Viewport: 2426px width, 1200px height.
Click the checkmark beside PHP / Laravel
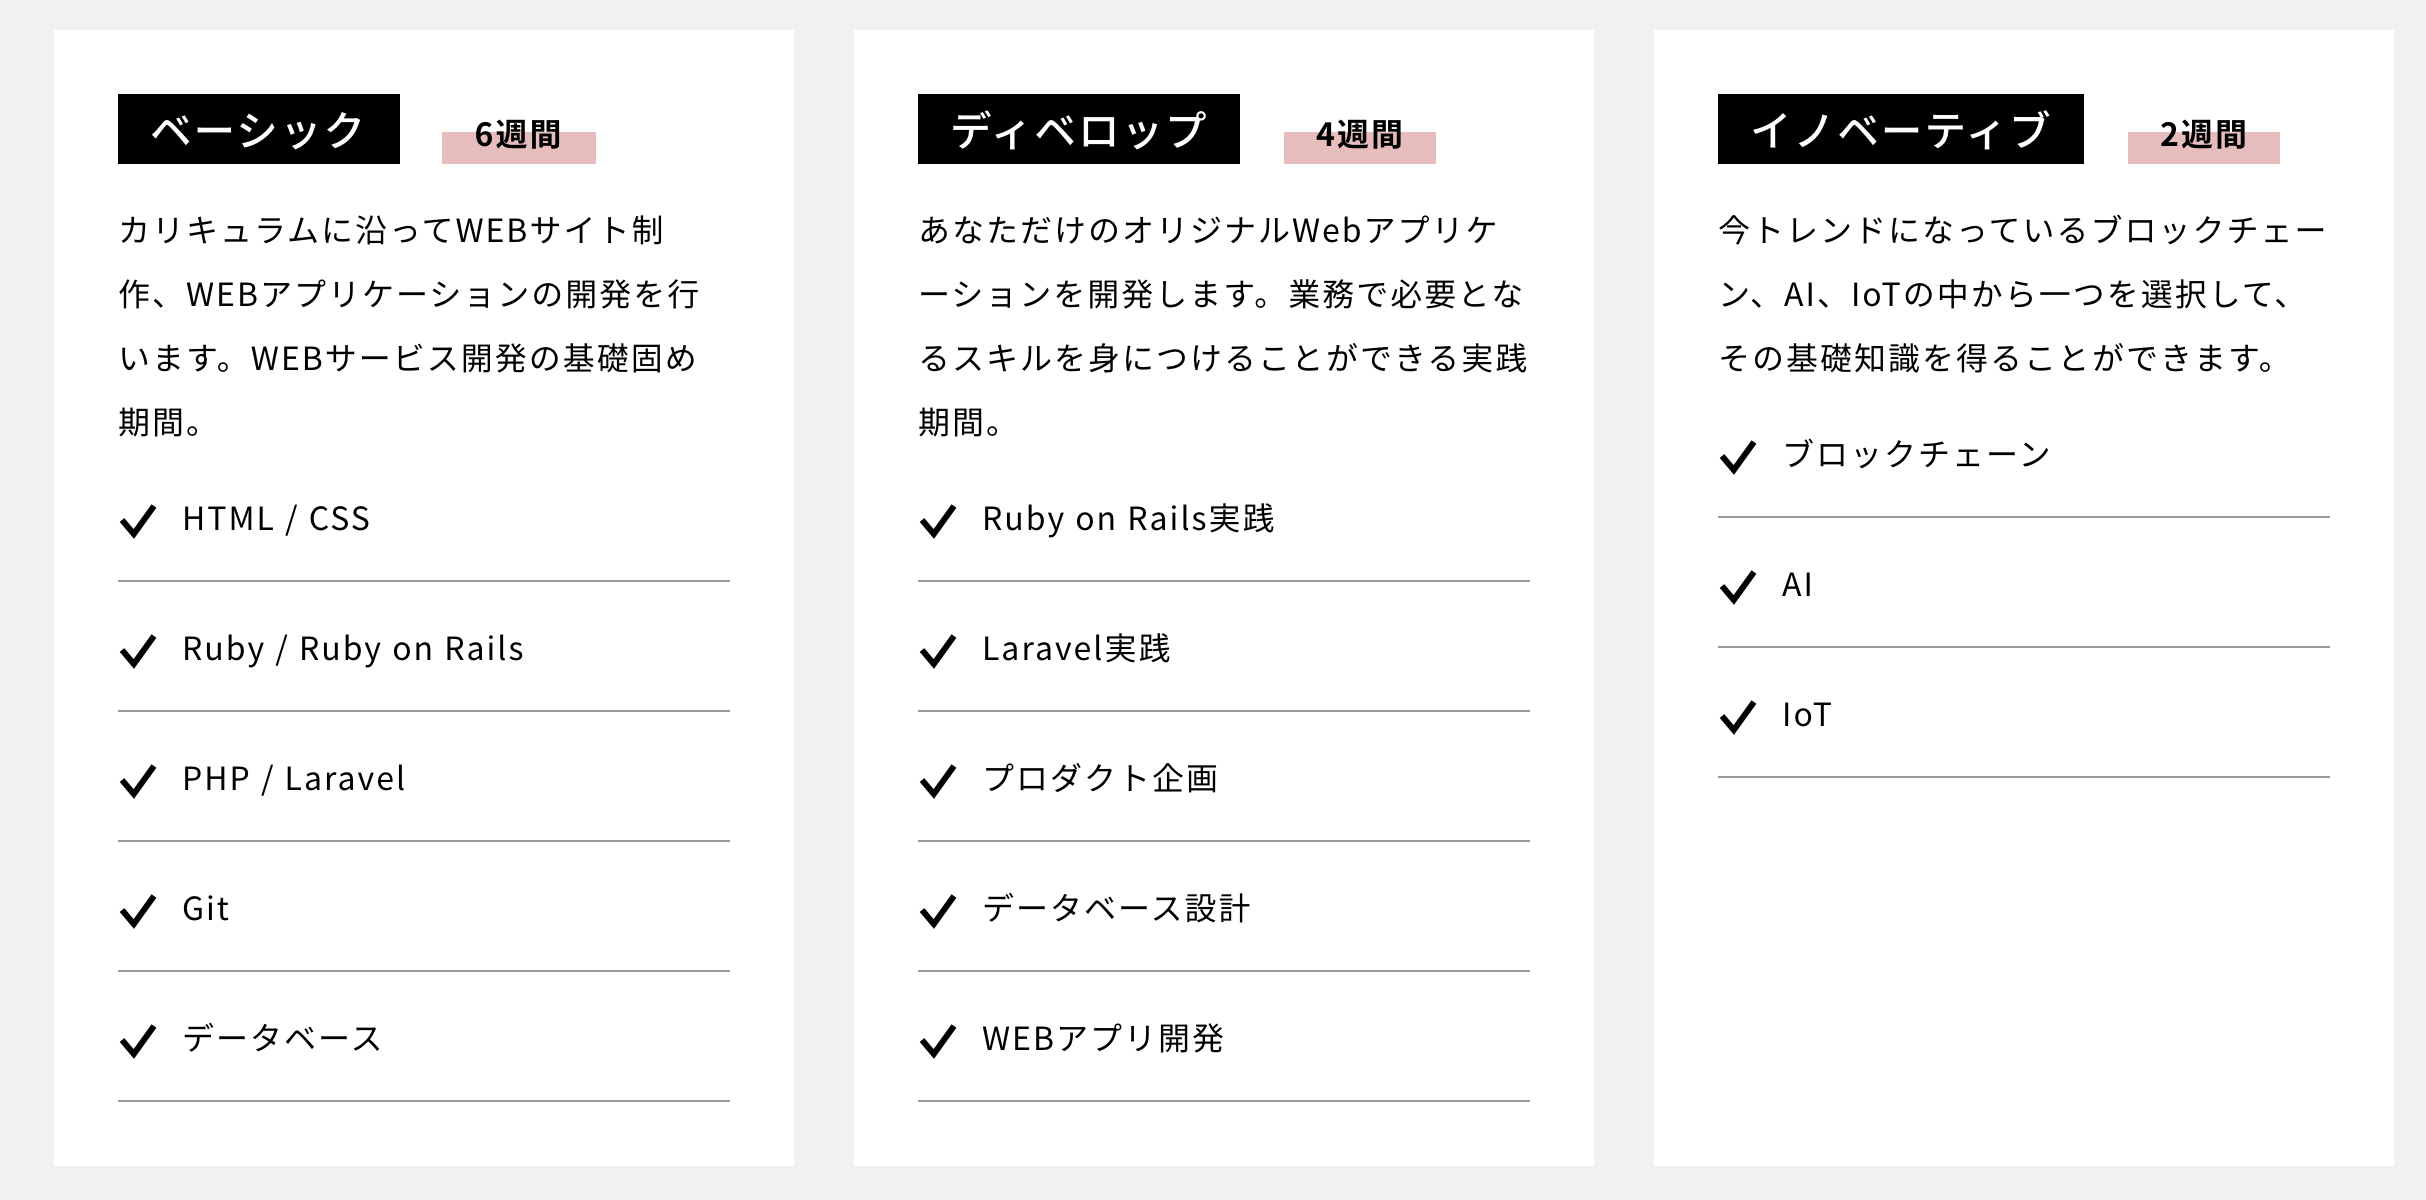[x=138, y=781]
